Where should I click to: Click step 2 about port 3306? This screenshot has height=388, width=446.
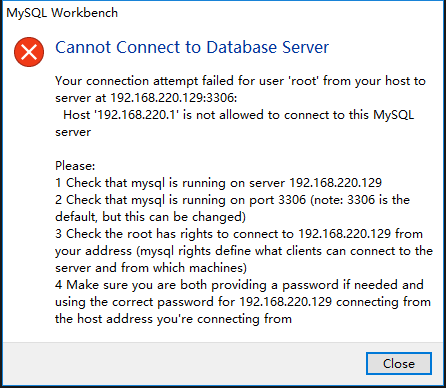[x=232, y=200]
